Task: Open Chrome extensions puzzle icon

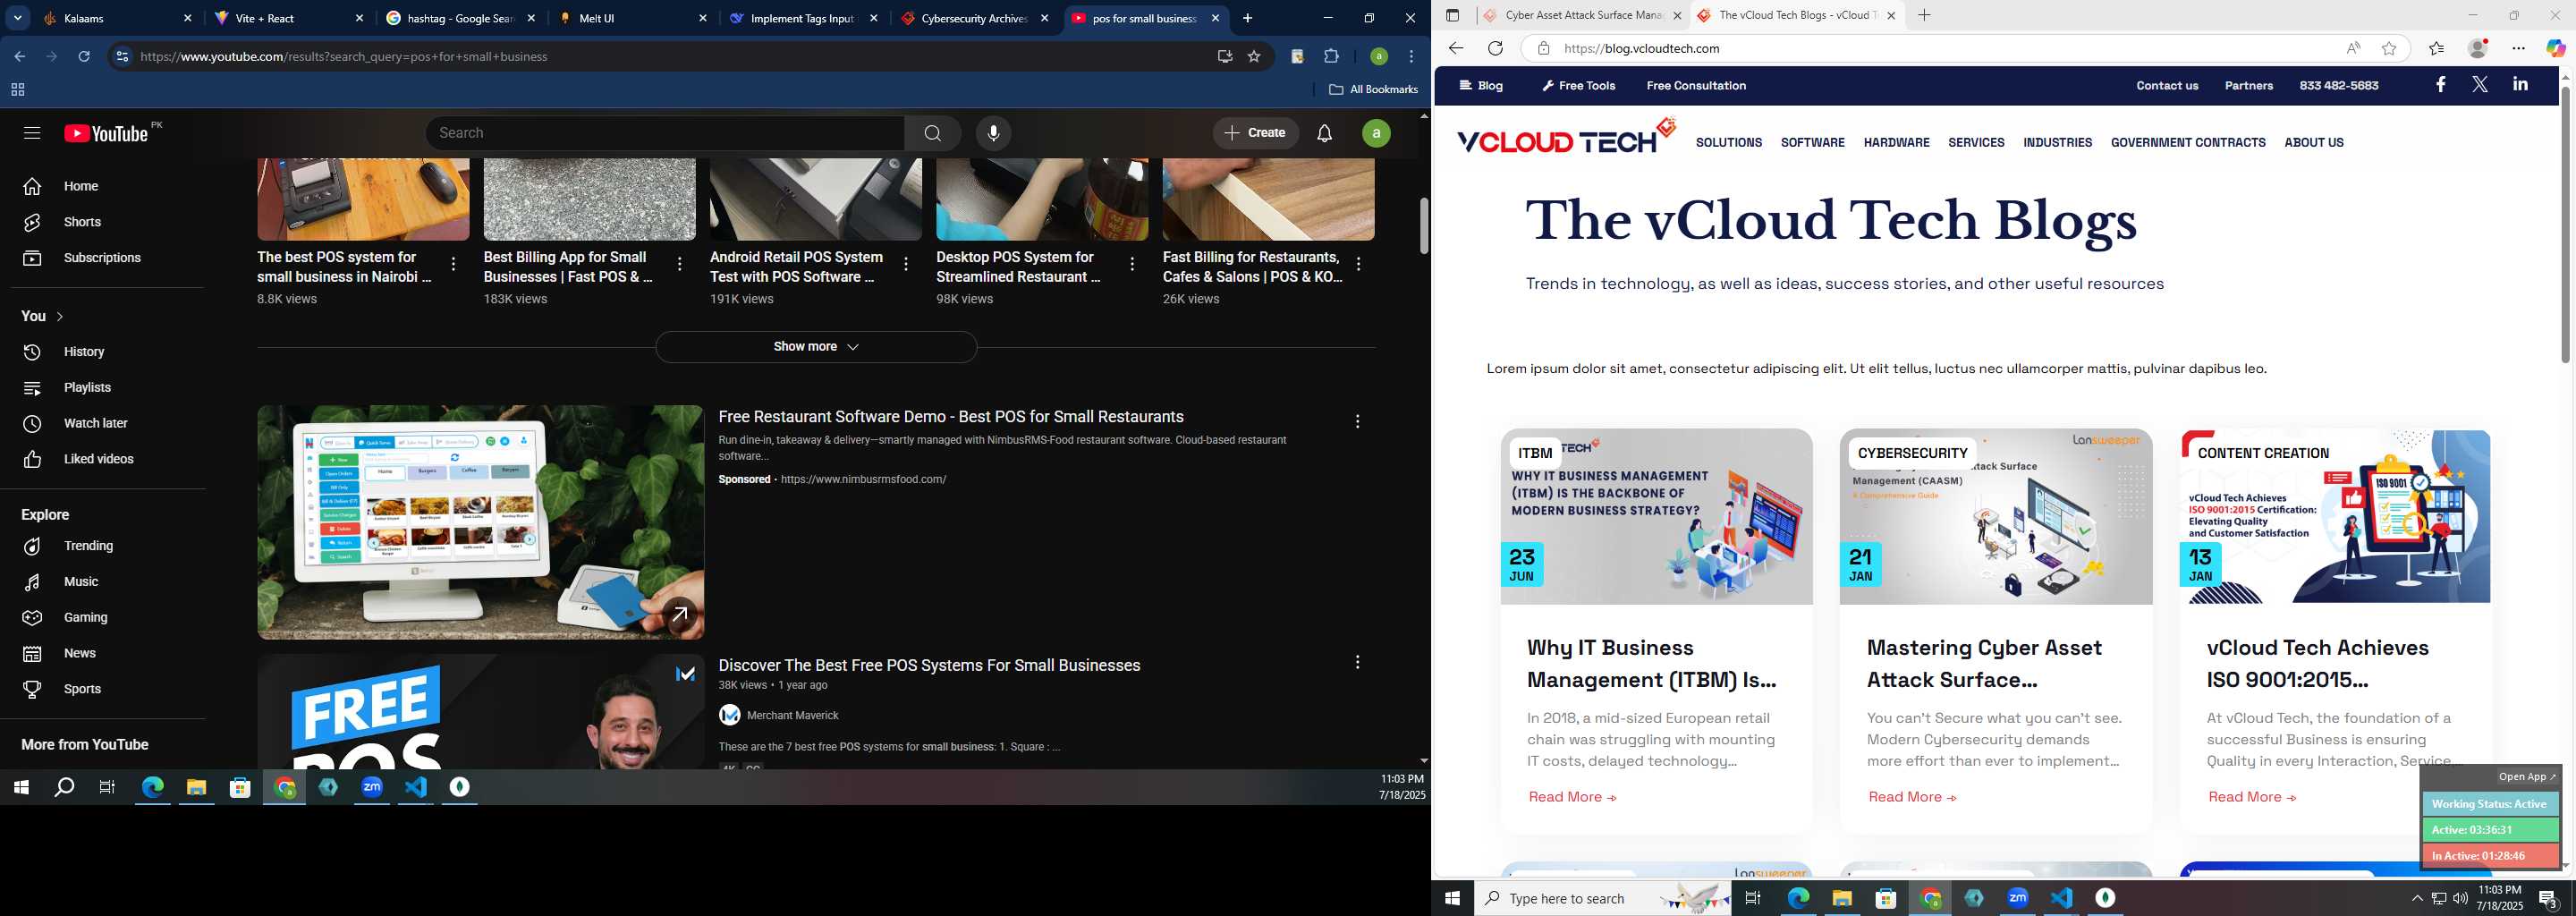Action: (1331, 56)
